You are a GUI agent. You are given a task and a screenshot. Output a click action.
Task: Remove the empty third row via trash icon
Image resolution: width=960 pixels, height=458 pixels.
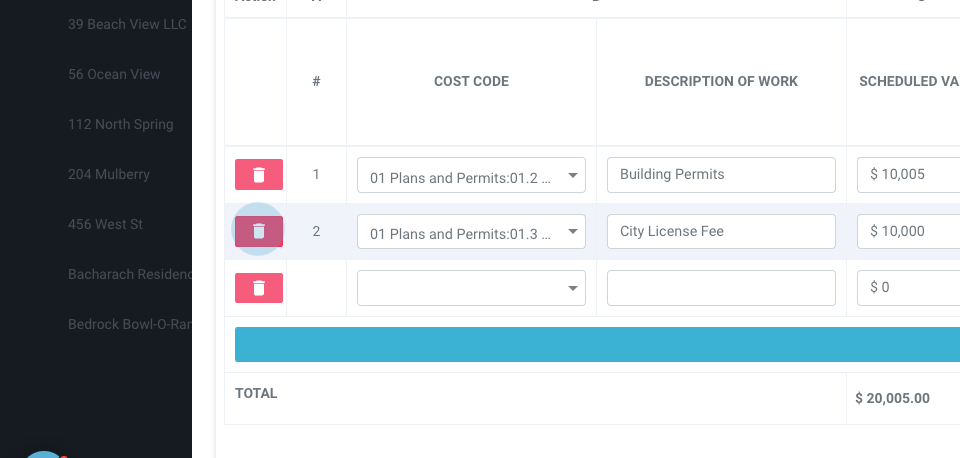[x=259, y=288]
